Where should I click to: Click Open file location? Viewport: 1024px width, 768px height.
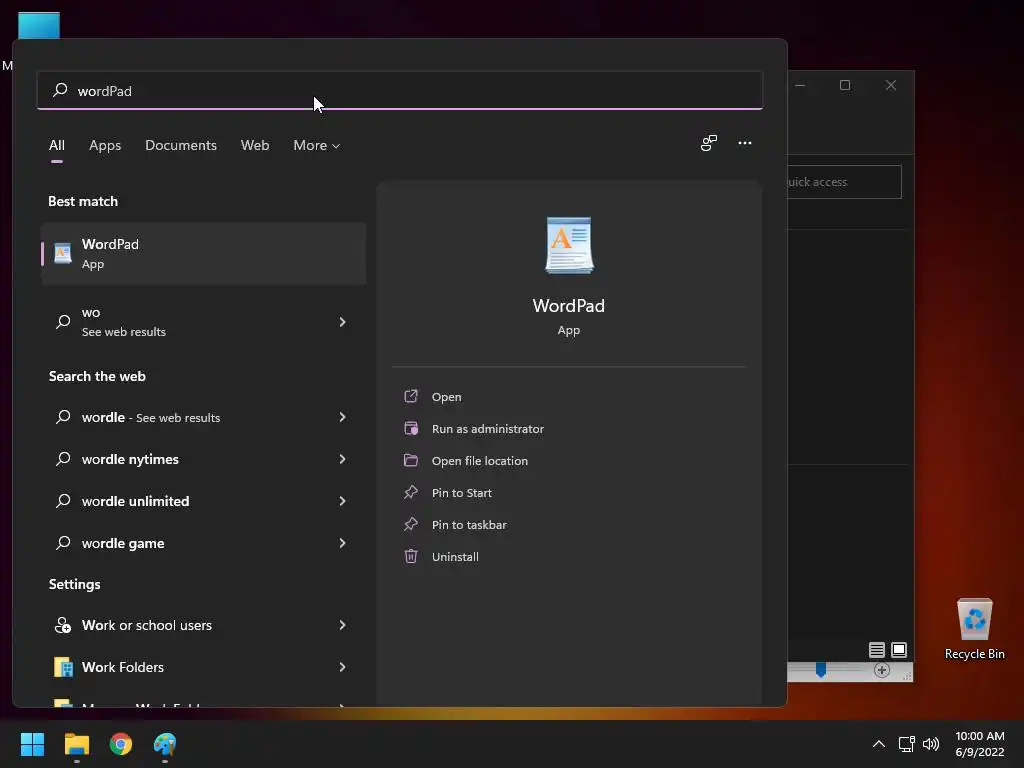480,460
